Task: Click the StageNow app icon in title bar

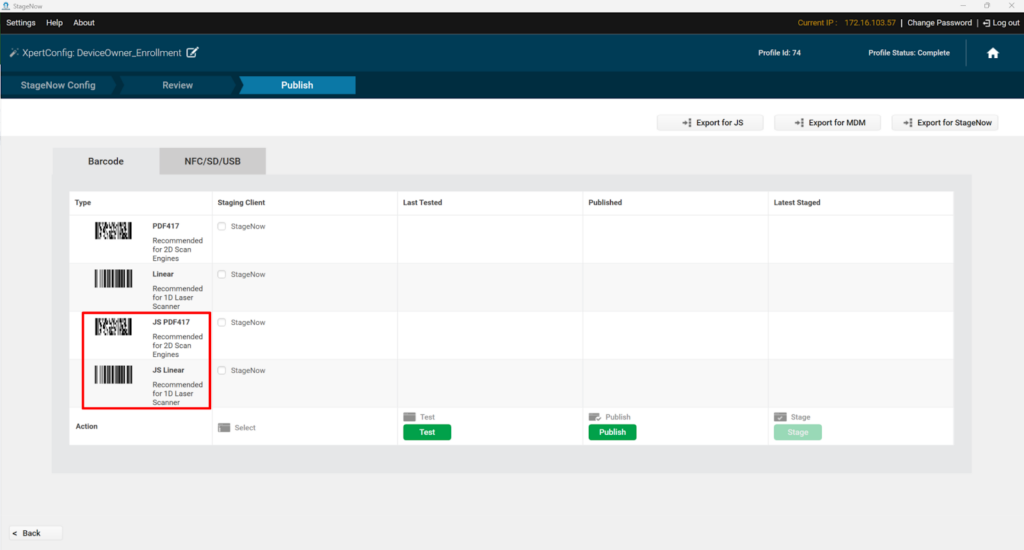Action: click(x=6, y=6)
